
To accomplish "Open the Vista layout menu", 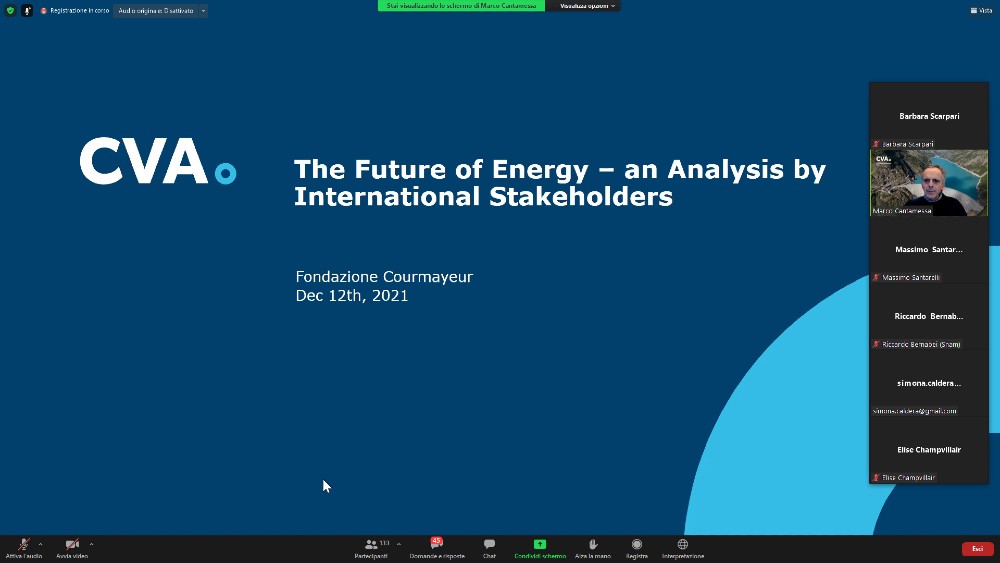I will click(x=982, y=10).
